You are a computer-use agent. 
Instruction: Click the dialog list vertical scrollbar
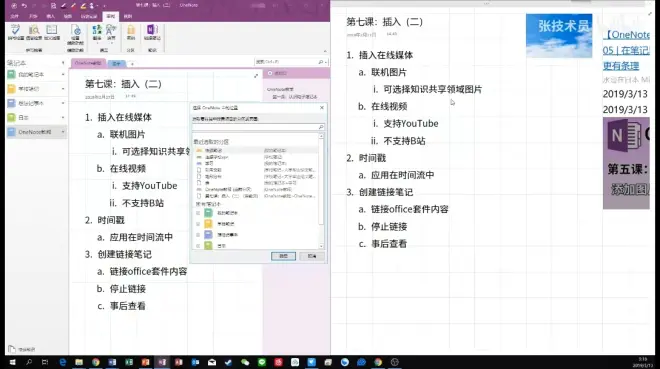tap(322, 191)
